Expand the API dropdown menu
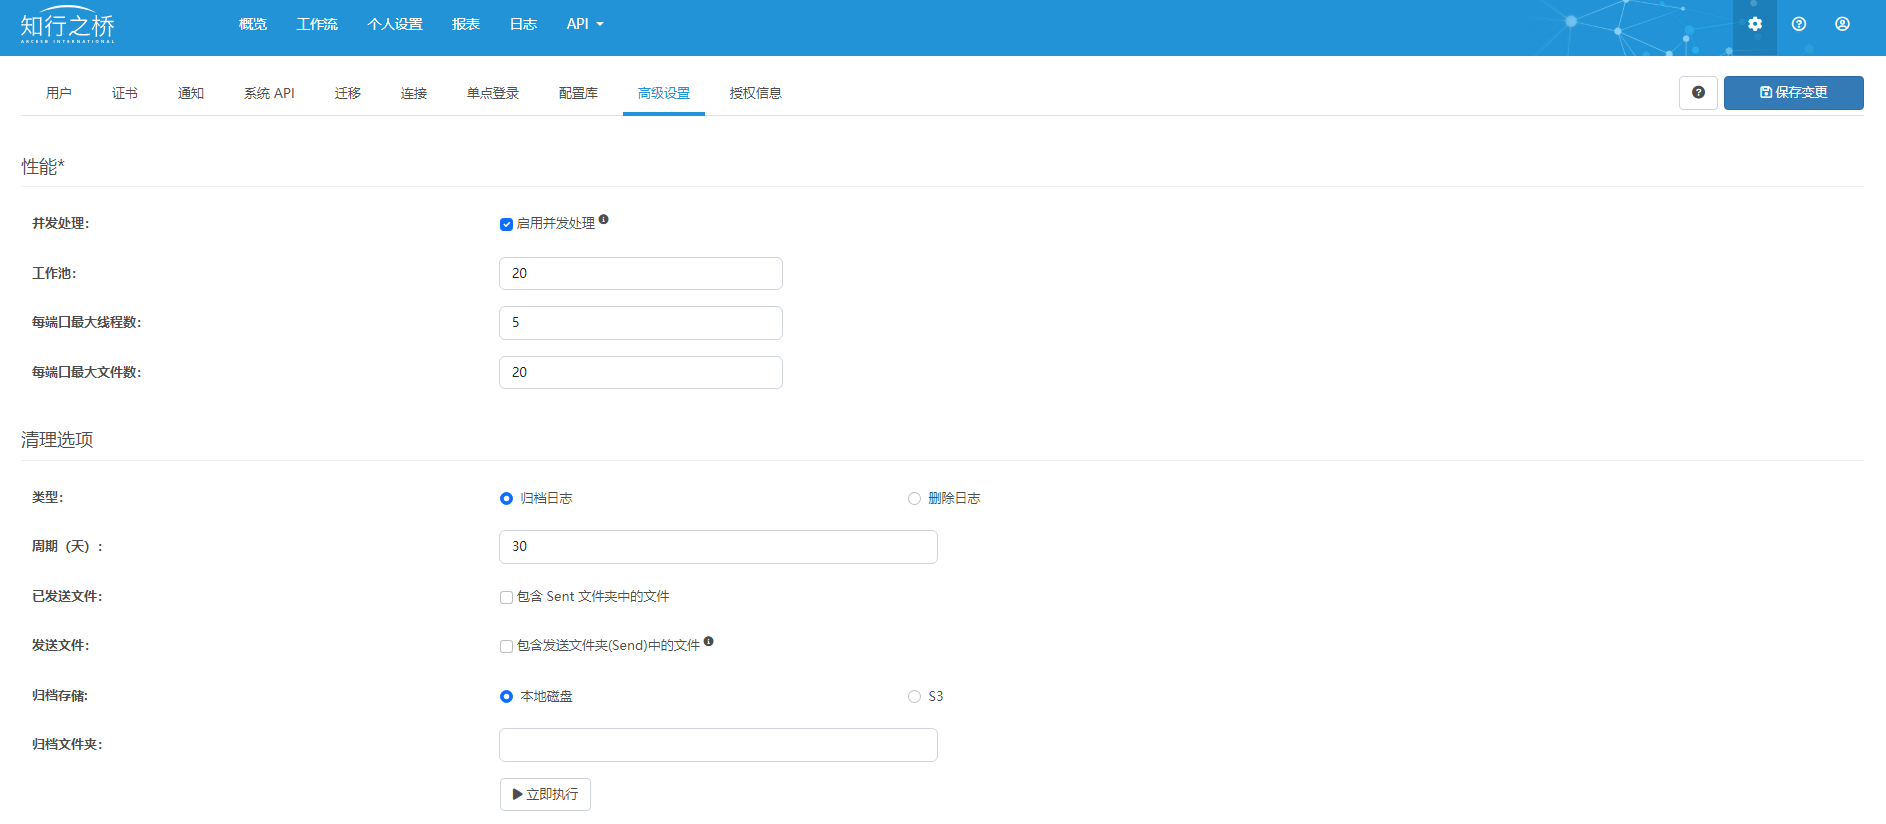The width and height of the screenshot is (1886, 824). click(585, 24)
